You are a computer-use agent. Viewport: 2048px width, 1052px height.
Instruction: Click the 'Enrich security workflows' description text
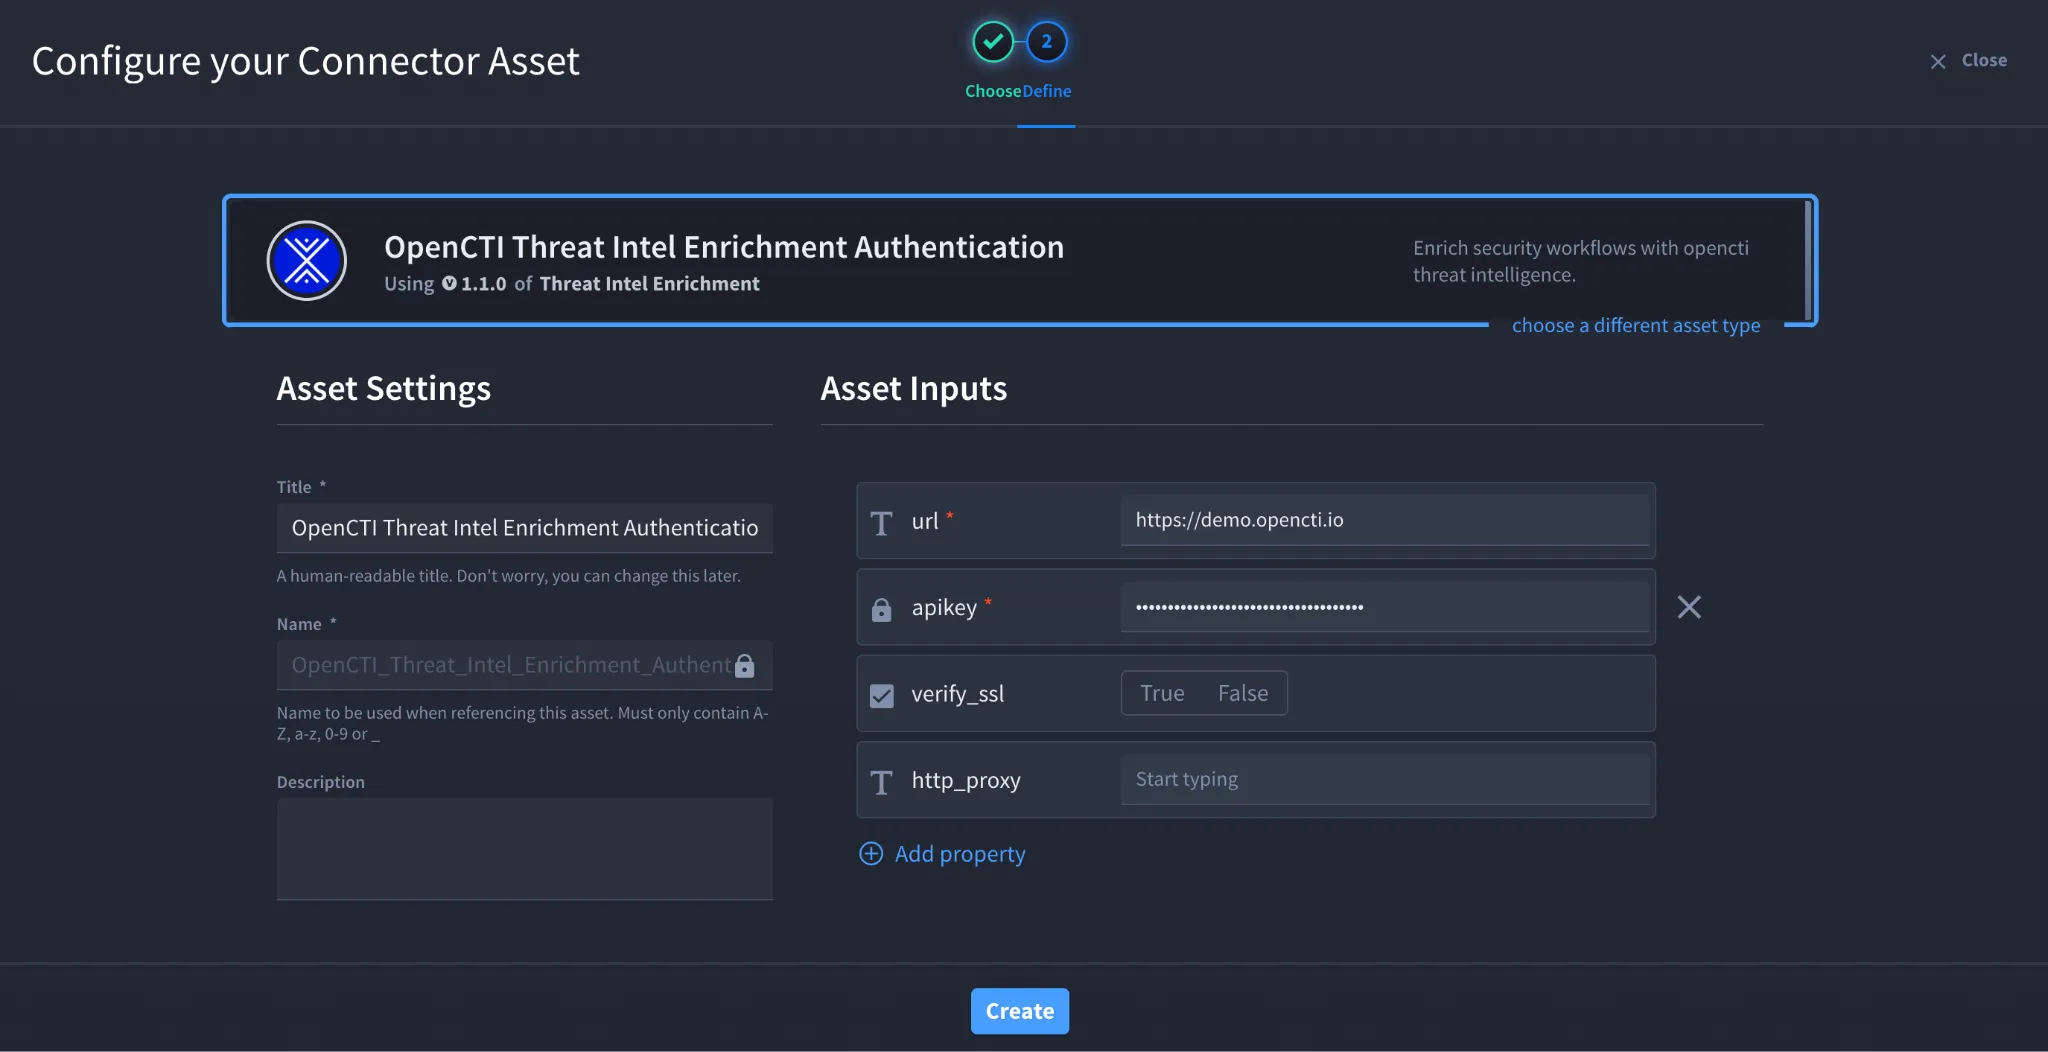(1580, 261)
